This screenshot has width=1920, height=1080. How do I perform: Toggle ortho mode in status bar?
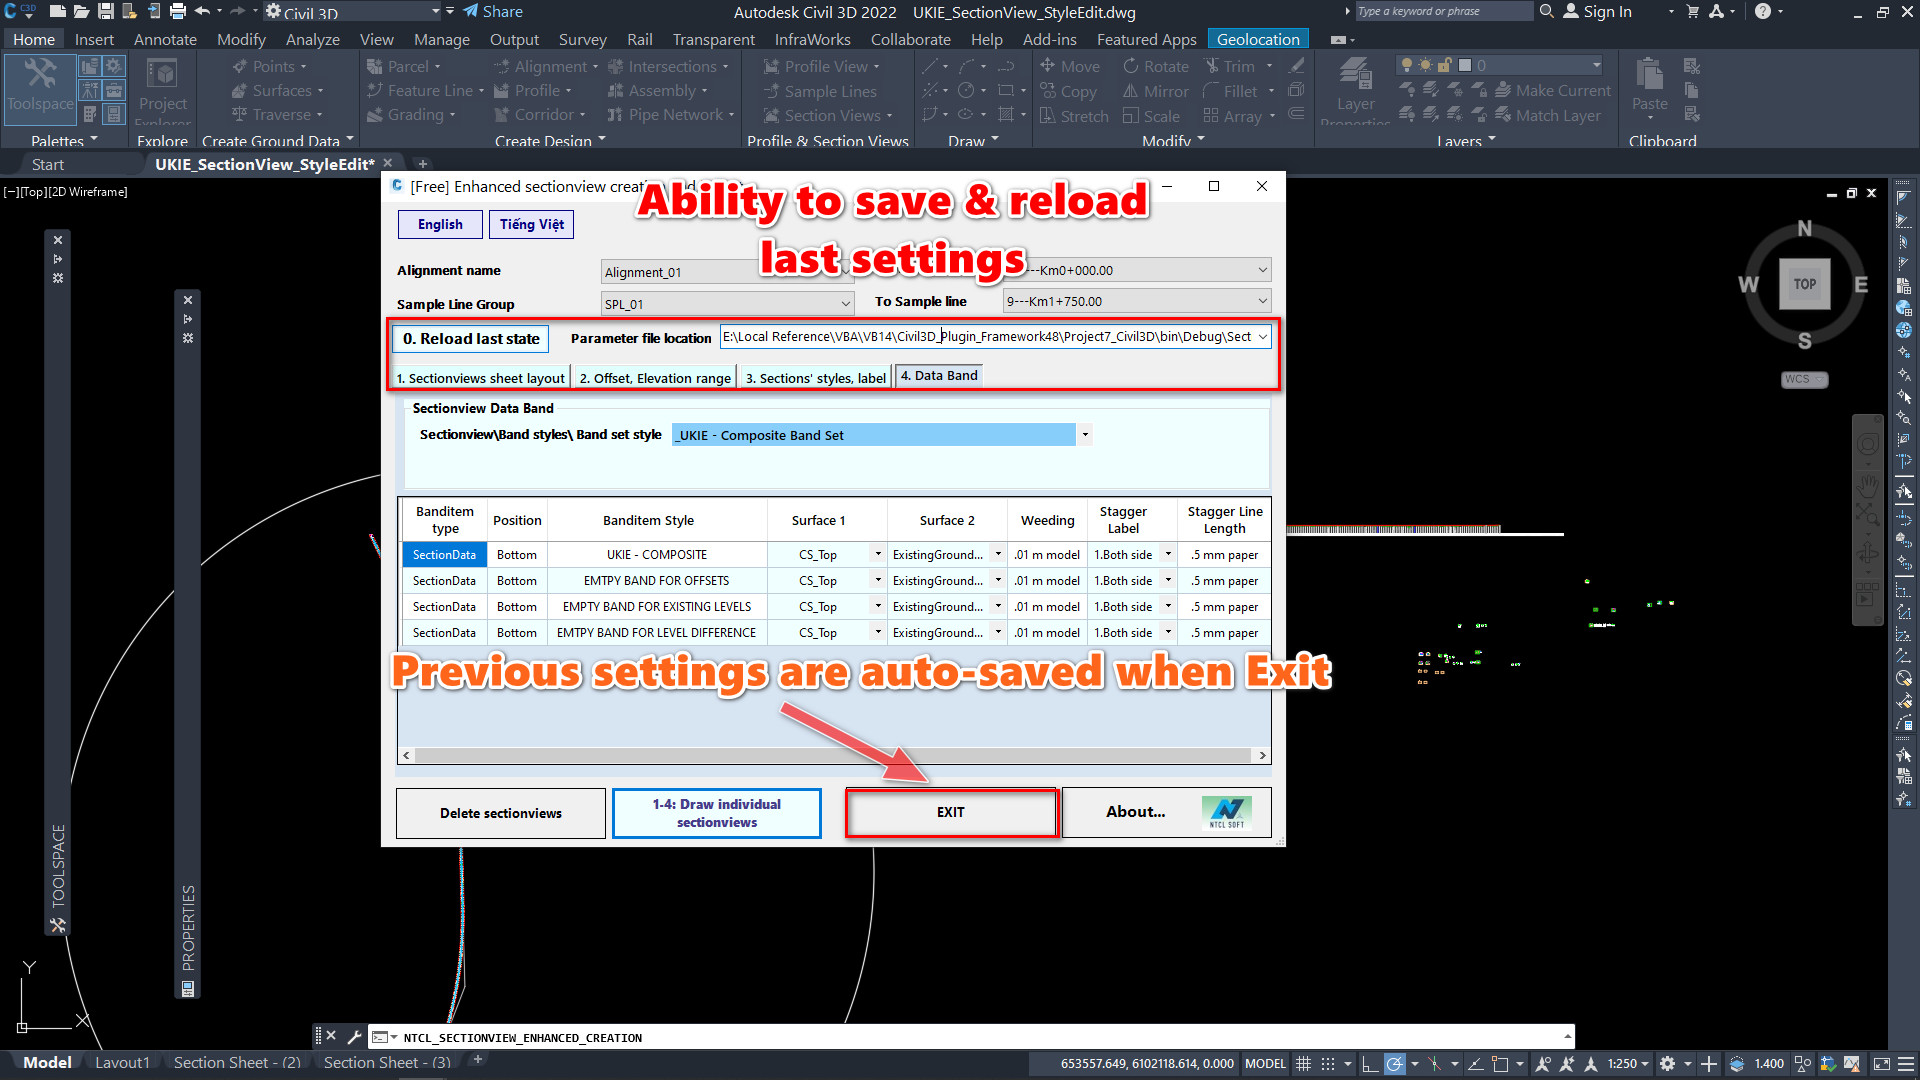pos(1370,1064)
